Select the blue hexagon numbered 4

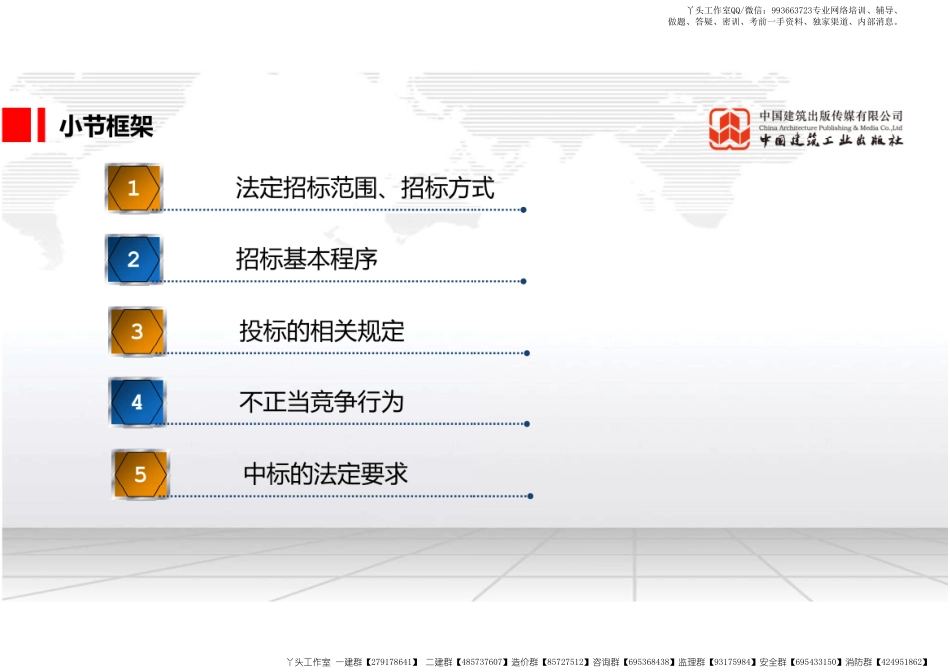pyautogui.click(x=137, y=403)
